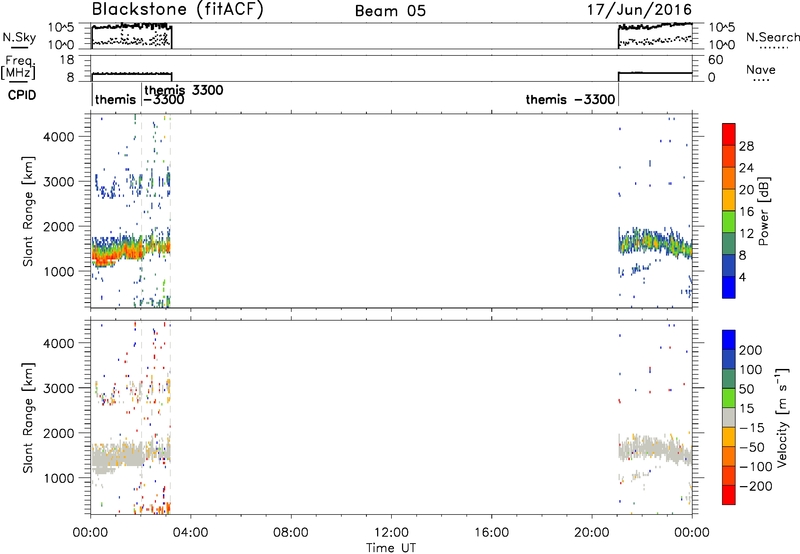Click the power colorbar tick value '16'

746,212
